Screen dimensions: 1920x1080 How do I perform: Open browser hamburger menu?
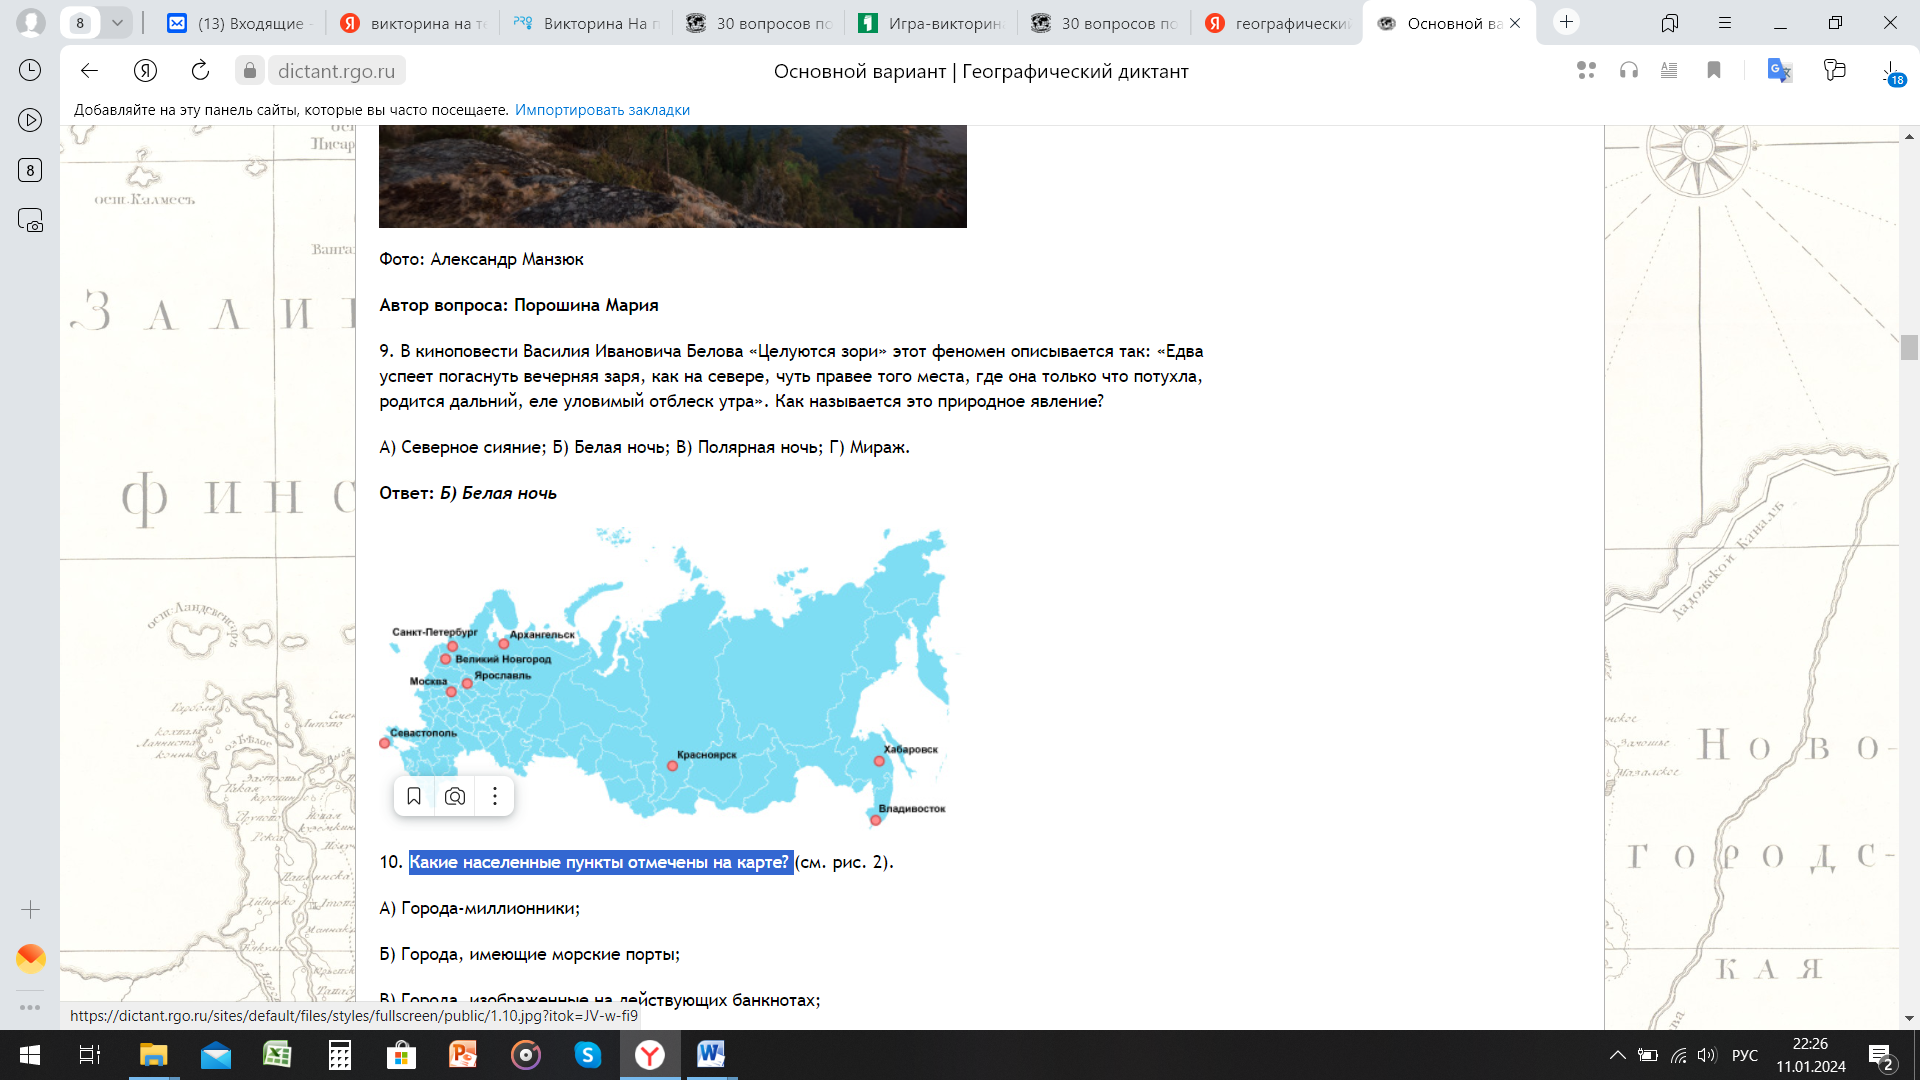pyautogui.click(x=1725, y=23)
